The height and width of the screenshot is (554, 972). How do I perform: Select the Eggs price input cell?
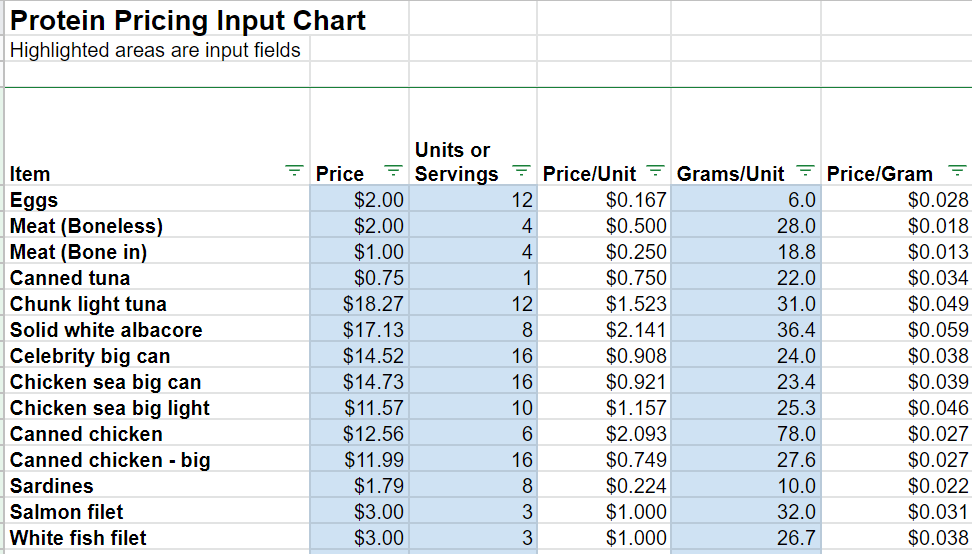359,200
